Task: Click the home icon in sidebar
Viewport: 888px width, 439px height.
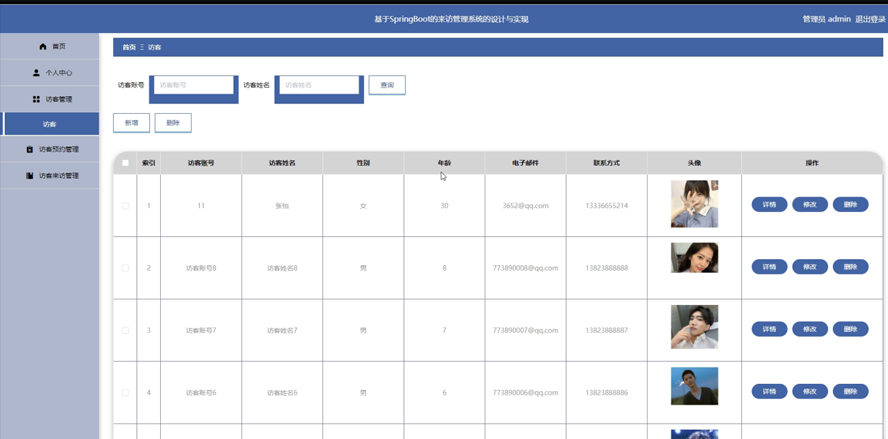Action: coord(42,46)
